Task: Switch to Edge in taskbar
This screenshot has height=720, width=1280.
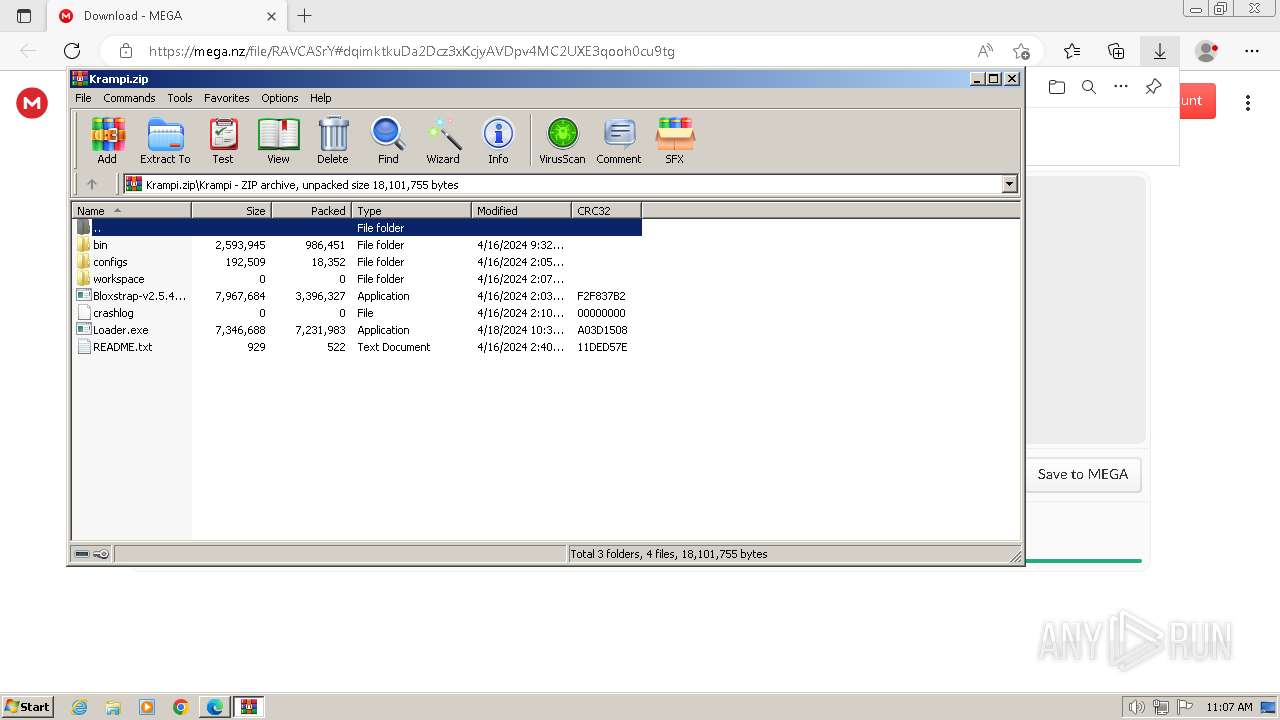Action: click(x=215, y=707)
